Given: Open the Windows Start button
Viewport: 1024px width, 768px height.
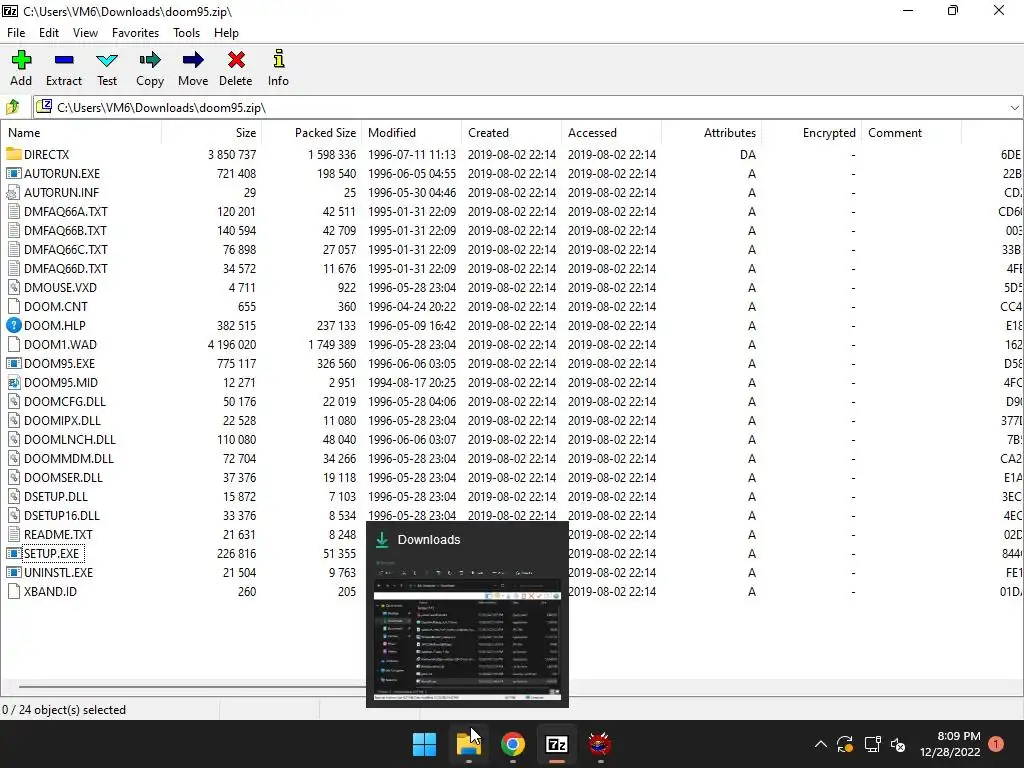Looking at the screenshot, I should 424,744.
